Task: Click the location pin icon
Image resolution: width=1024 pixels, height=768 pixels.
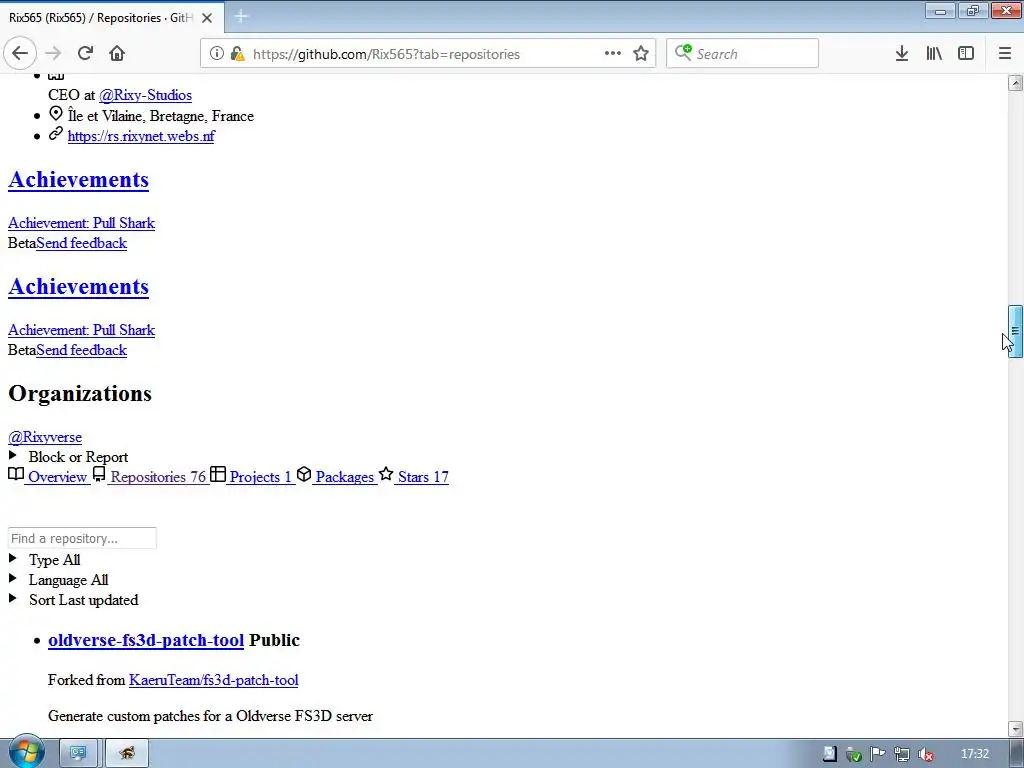Action: tap(56, 114)
